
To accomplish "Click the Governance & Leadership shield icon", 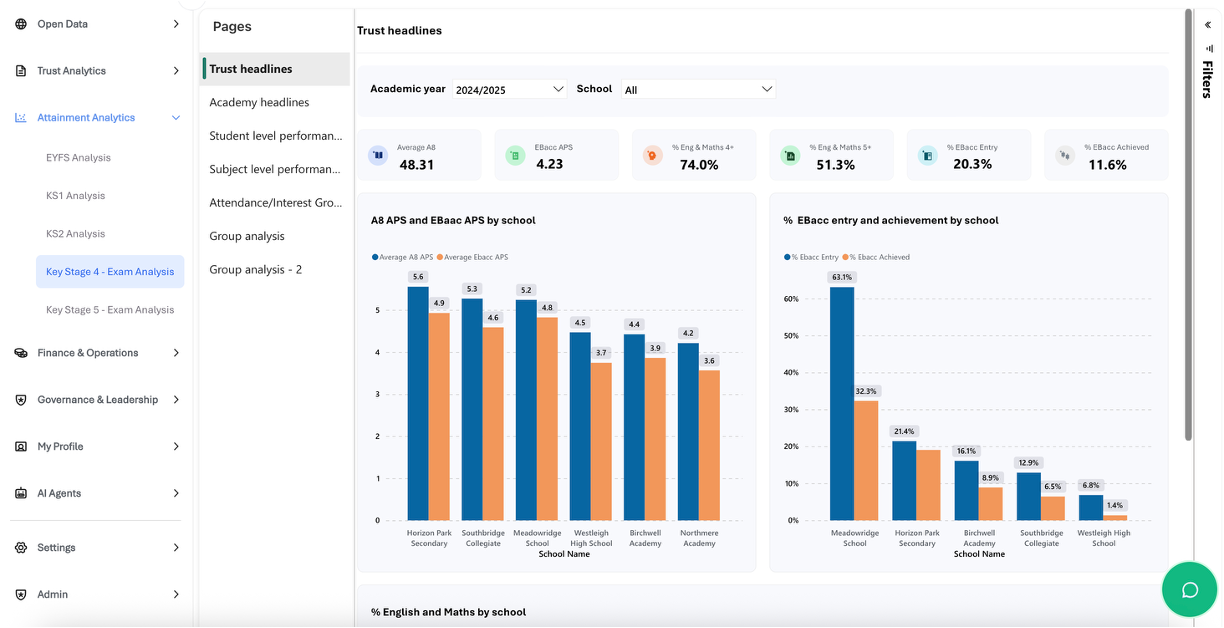I will coord(21,400).
